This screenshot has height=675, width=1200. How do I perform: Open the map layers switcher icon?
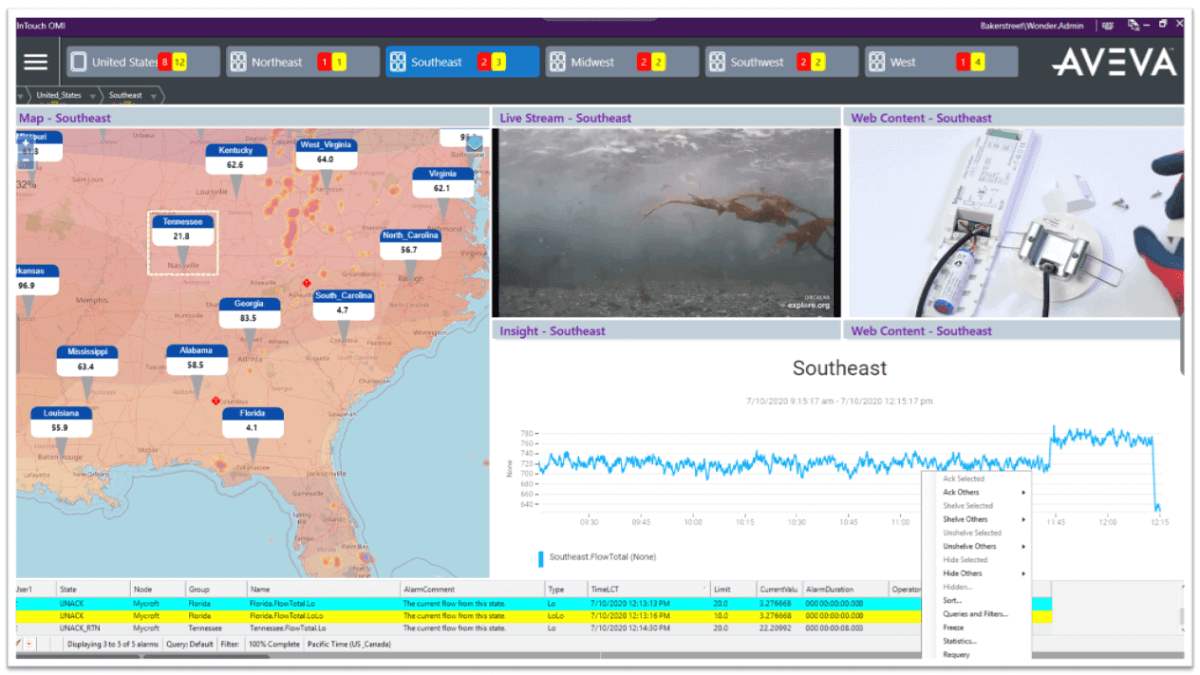473,143
